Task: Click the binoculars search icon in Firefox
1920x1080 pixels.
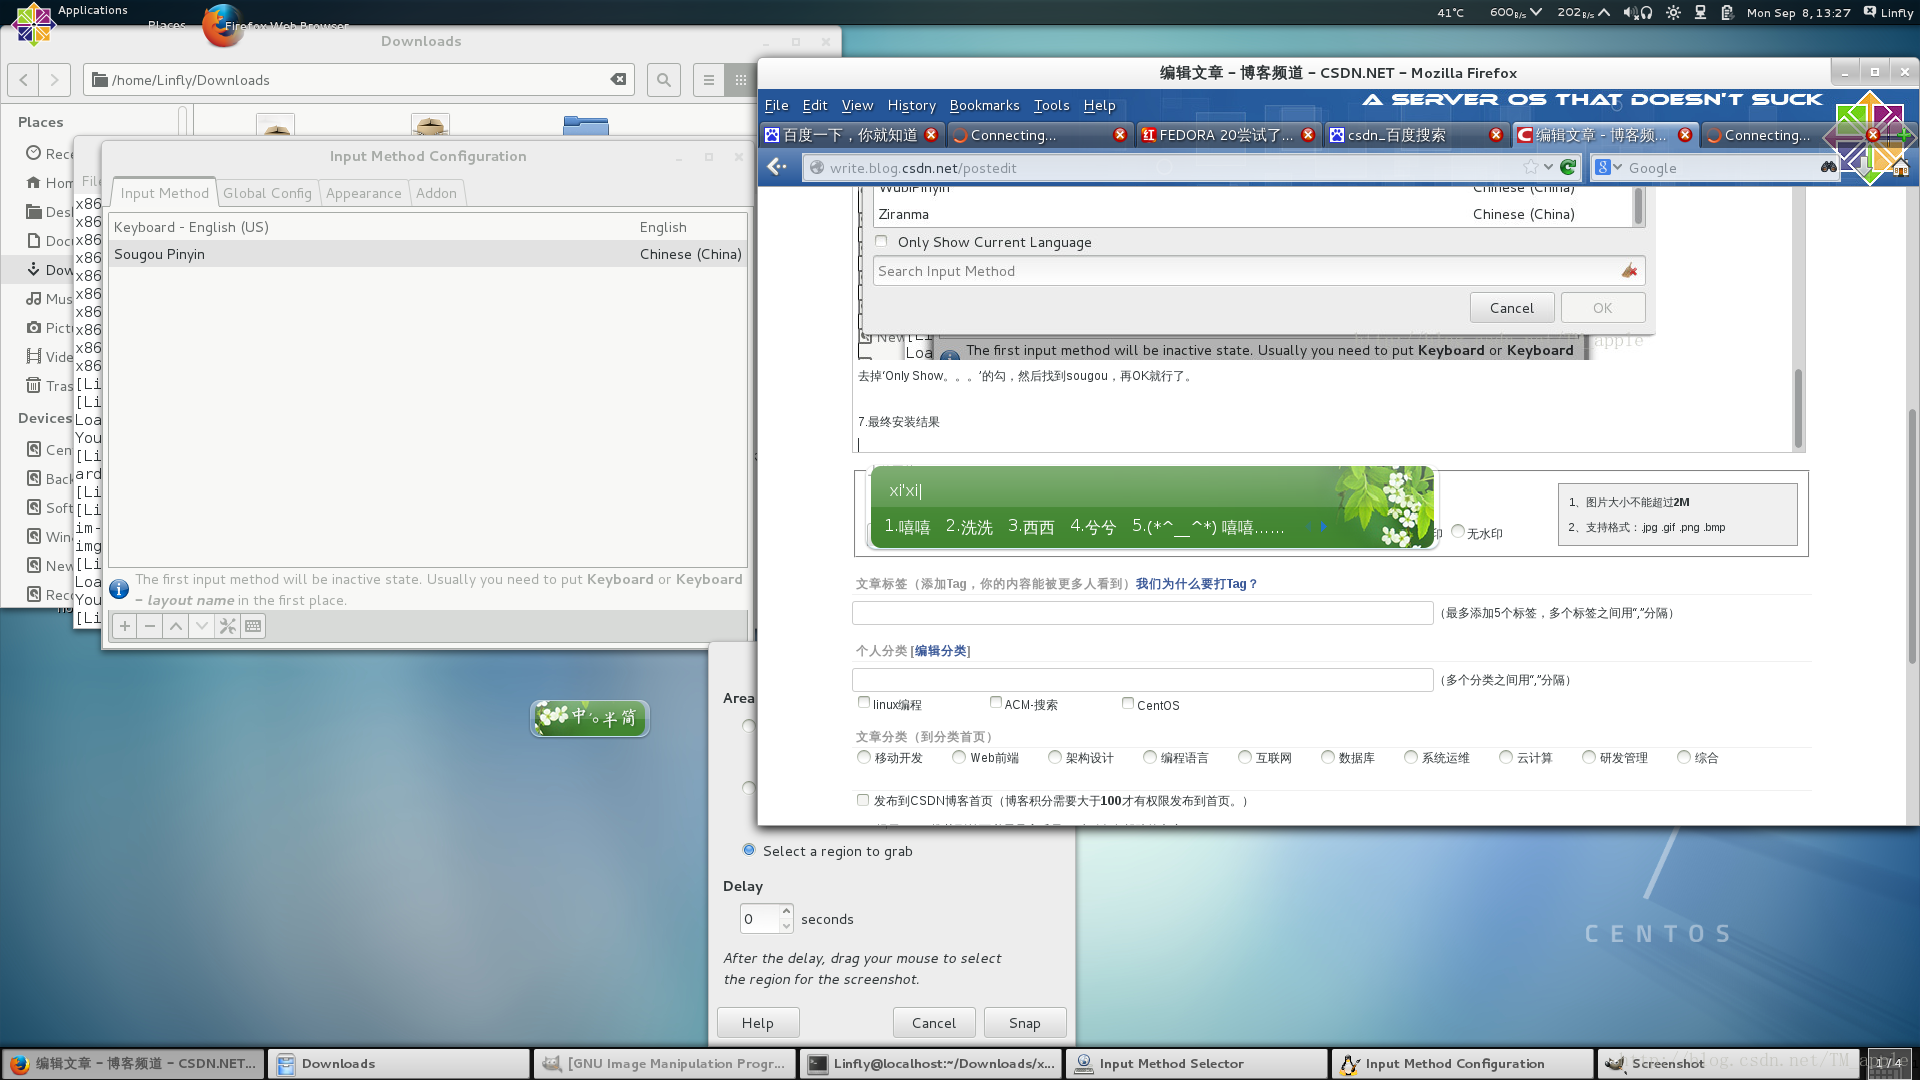Action: 1829,167
